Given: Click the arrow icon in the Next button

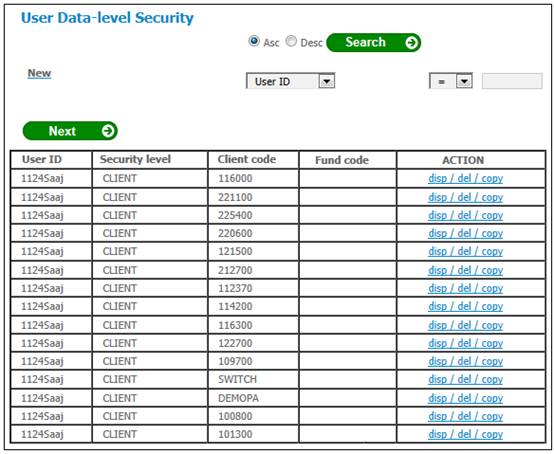Looking at the screenshot, I should coord(108,131).
